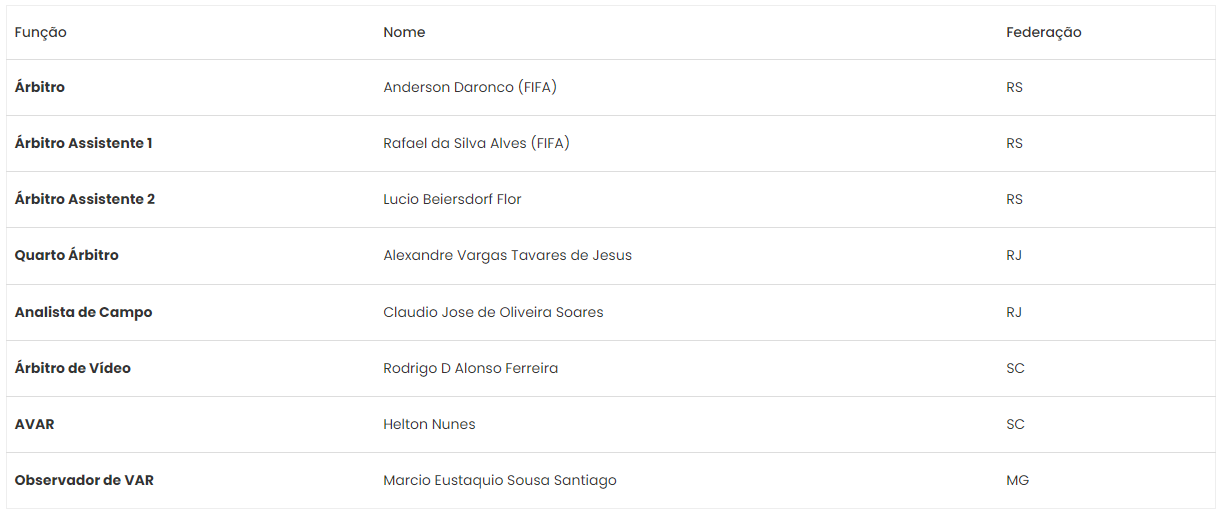The width and height of the screenshot is (1222, 520).
Task: Select the Observador de VAR label
Action: (84, 480)
